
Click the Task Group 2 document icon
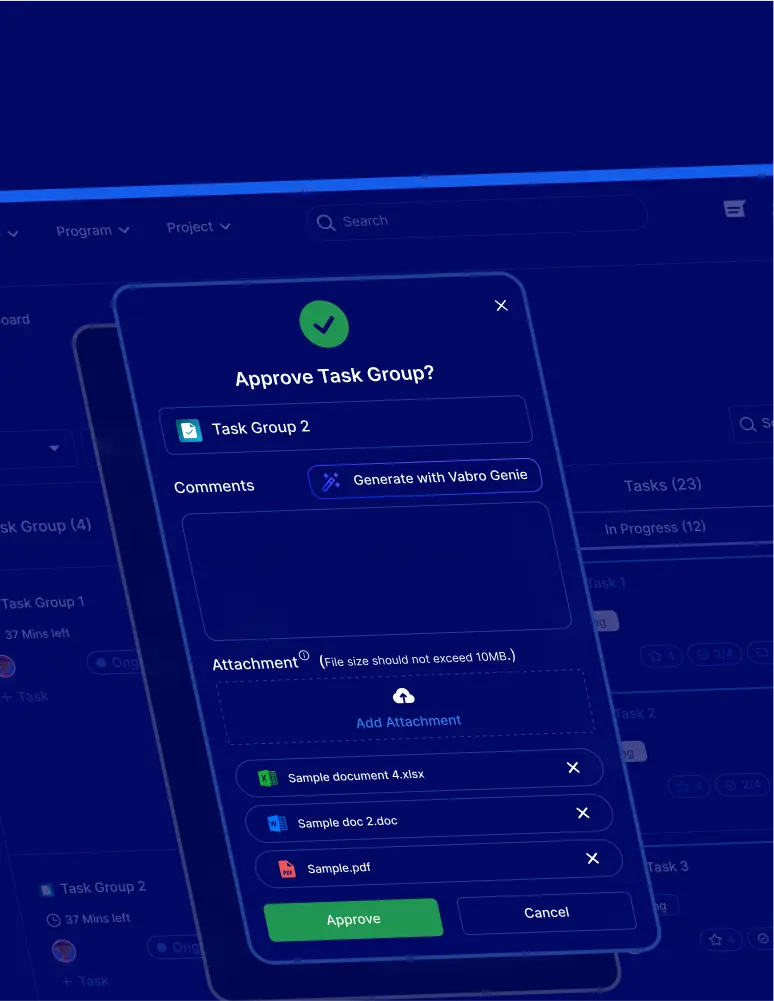tap(189, 429)
